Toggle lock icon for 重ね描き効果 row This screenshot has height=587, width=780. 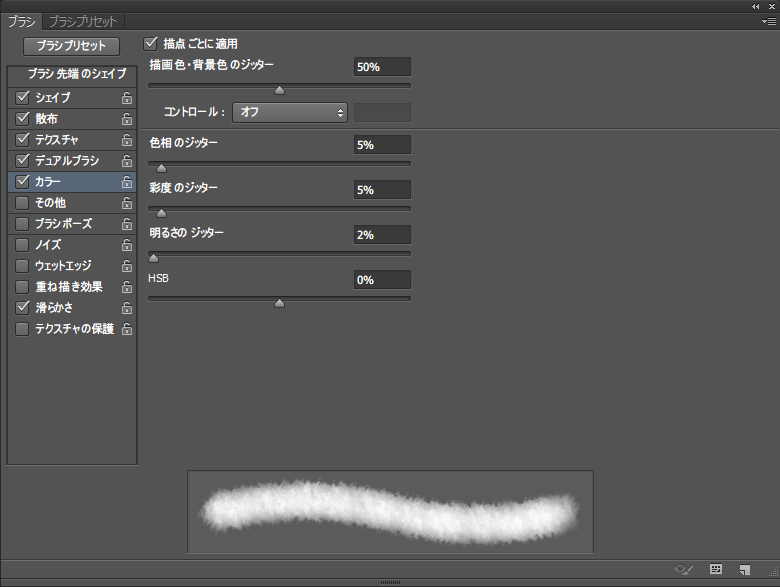click(127, 287)
